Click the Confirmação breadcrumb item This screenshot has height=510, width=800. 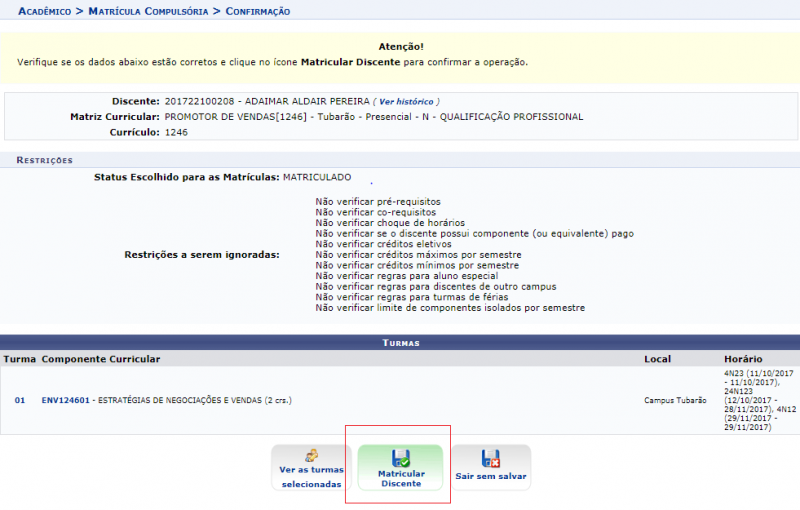(x=257, y=11)
